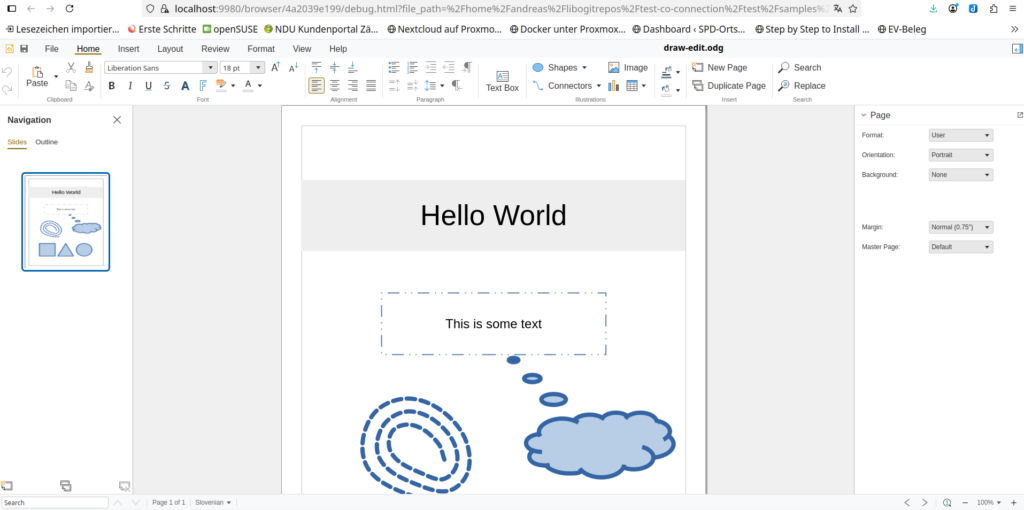Viewport: 1024px width, 510px height.
Task: Click the Duplicate Page button
Action: [x=729, y=86]
